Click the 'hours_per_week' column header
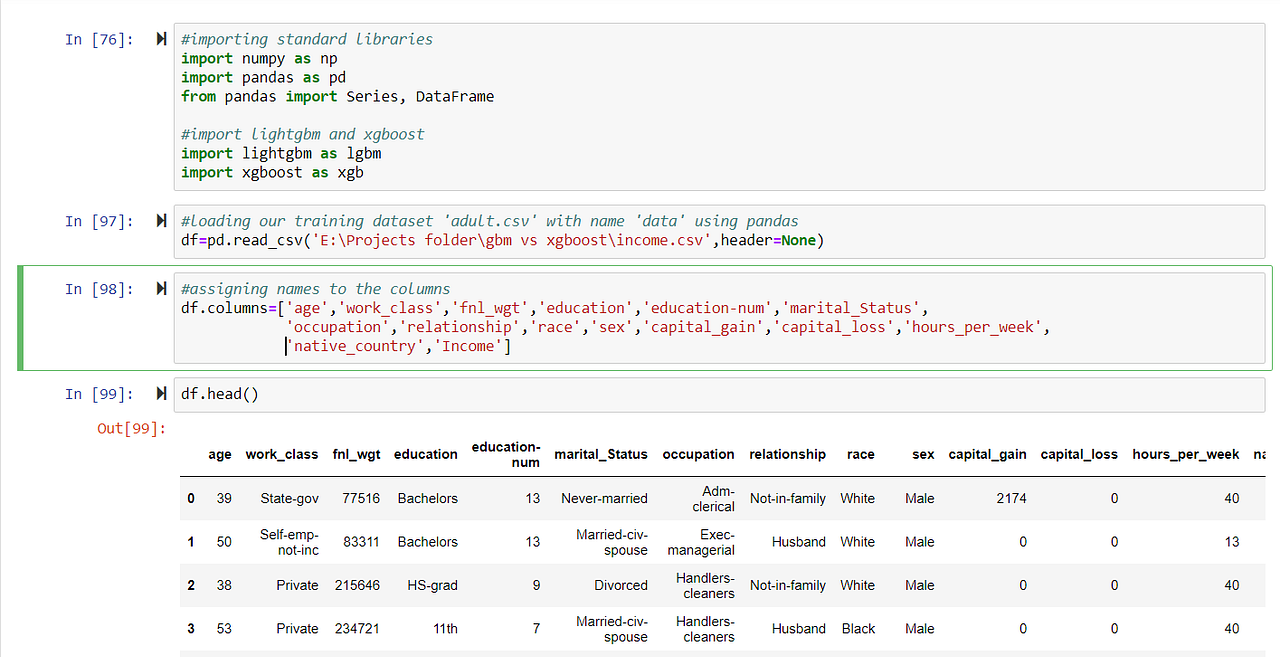 [x=1186, y=454]
